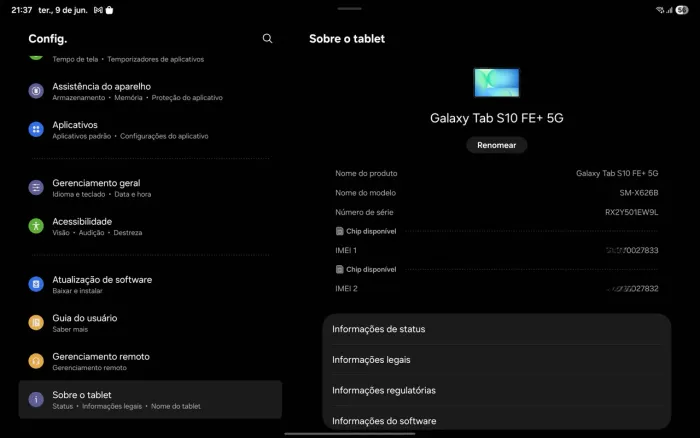Tap the SIM chip icon above IMEI 2
The height and width of the screenshot is (438, 700).
pyautogui.click(x=340, y=269)
